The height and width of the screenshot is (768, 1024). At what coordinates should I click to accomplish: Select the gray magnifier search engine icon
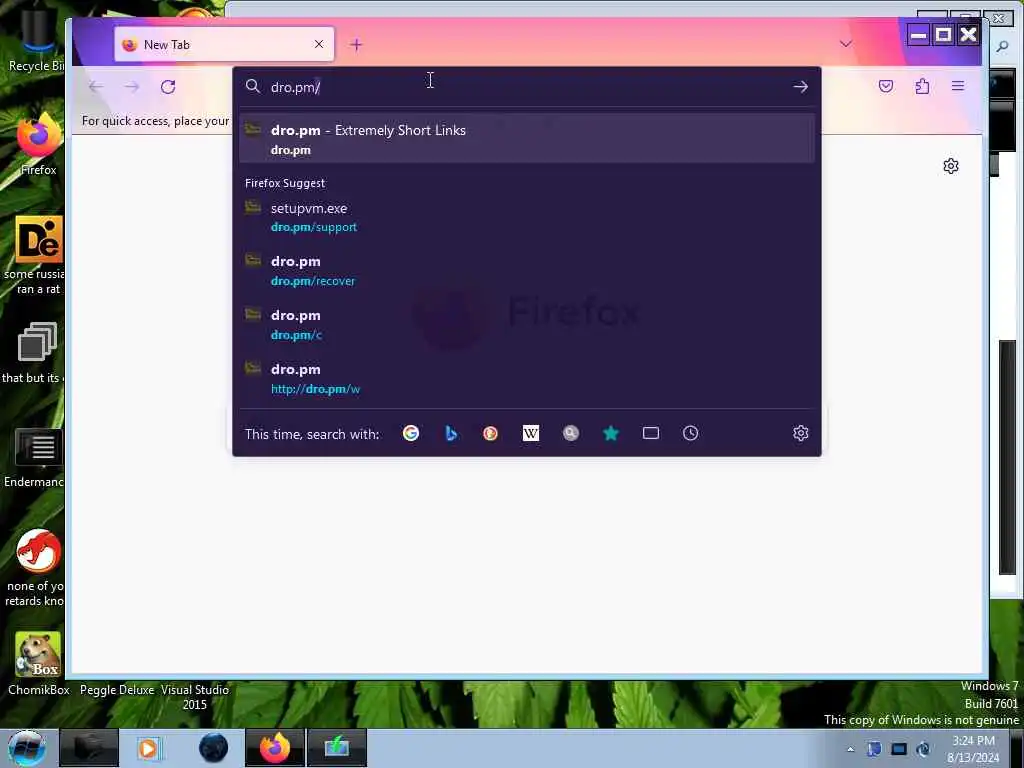(571, 433)
